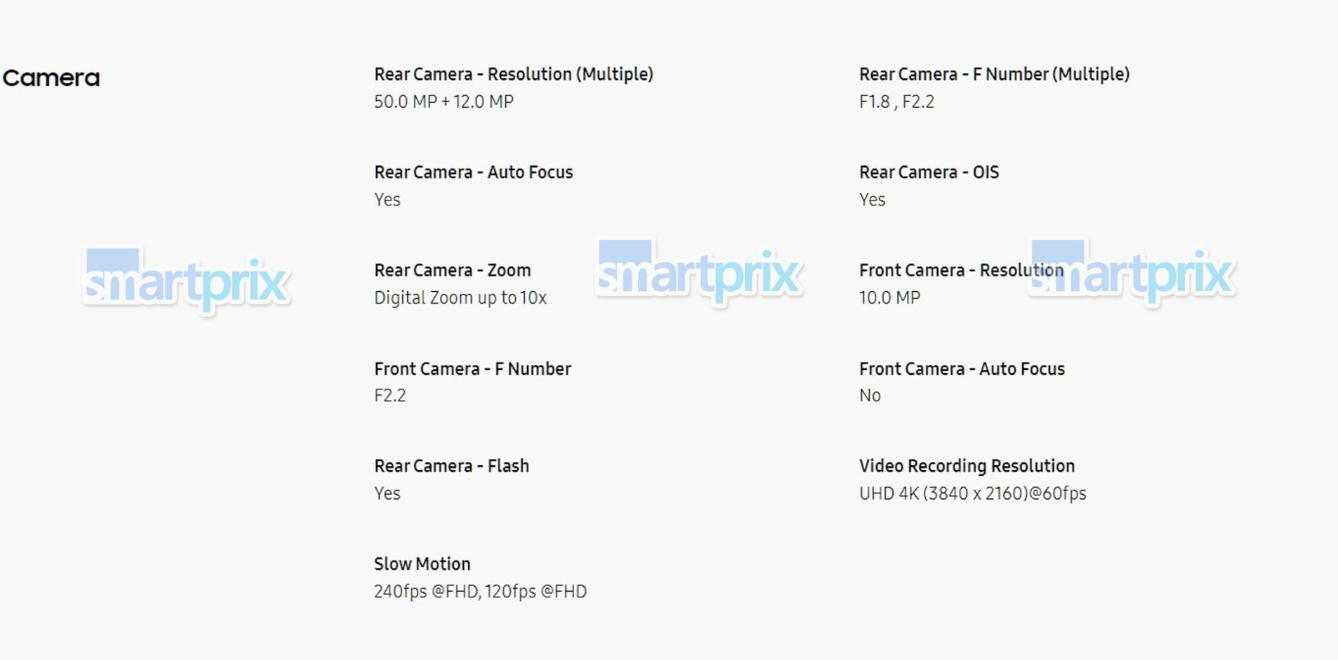
Task: Click the Rear Camera - Auto Focus label
Action: 473,172
